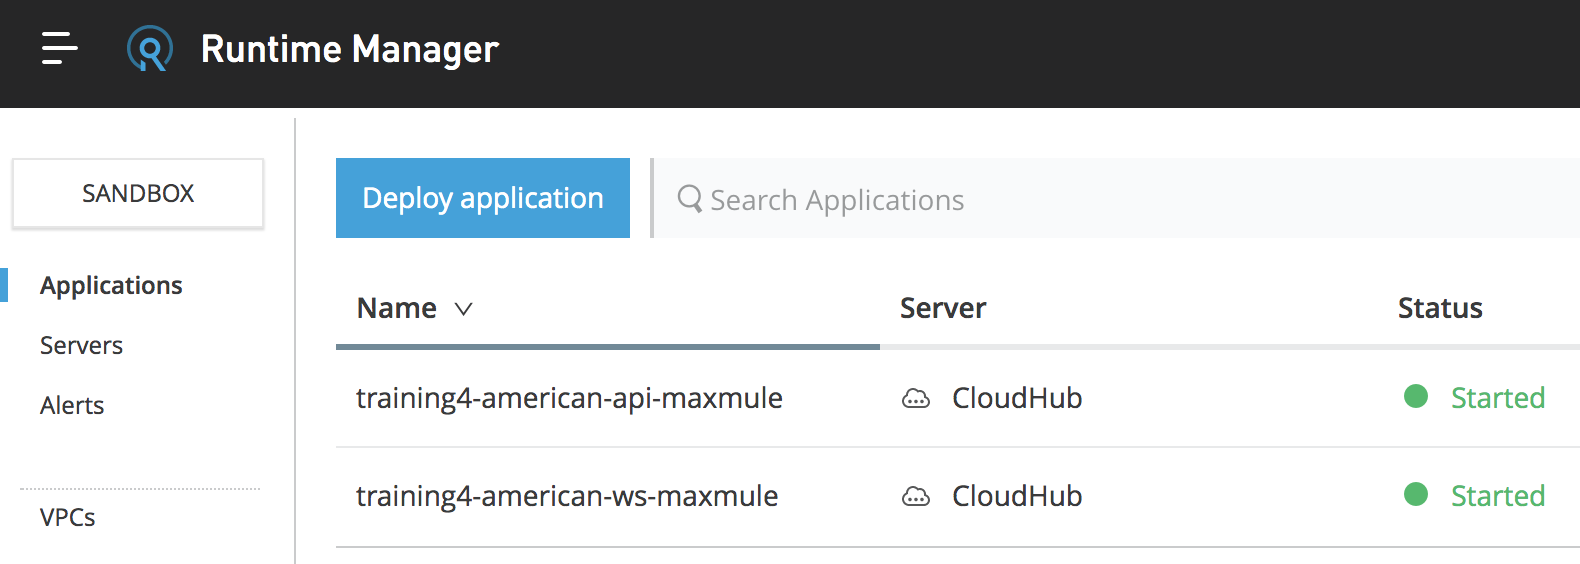Image resolution: width=1580 pixels, height=564 pixels.
Task: Click the Runtime Manager title
Action: coord(349,49)
